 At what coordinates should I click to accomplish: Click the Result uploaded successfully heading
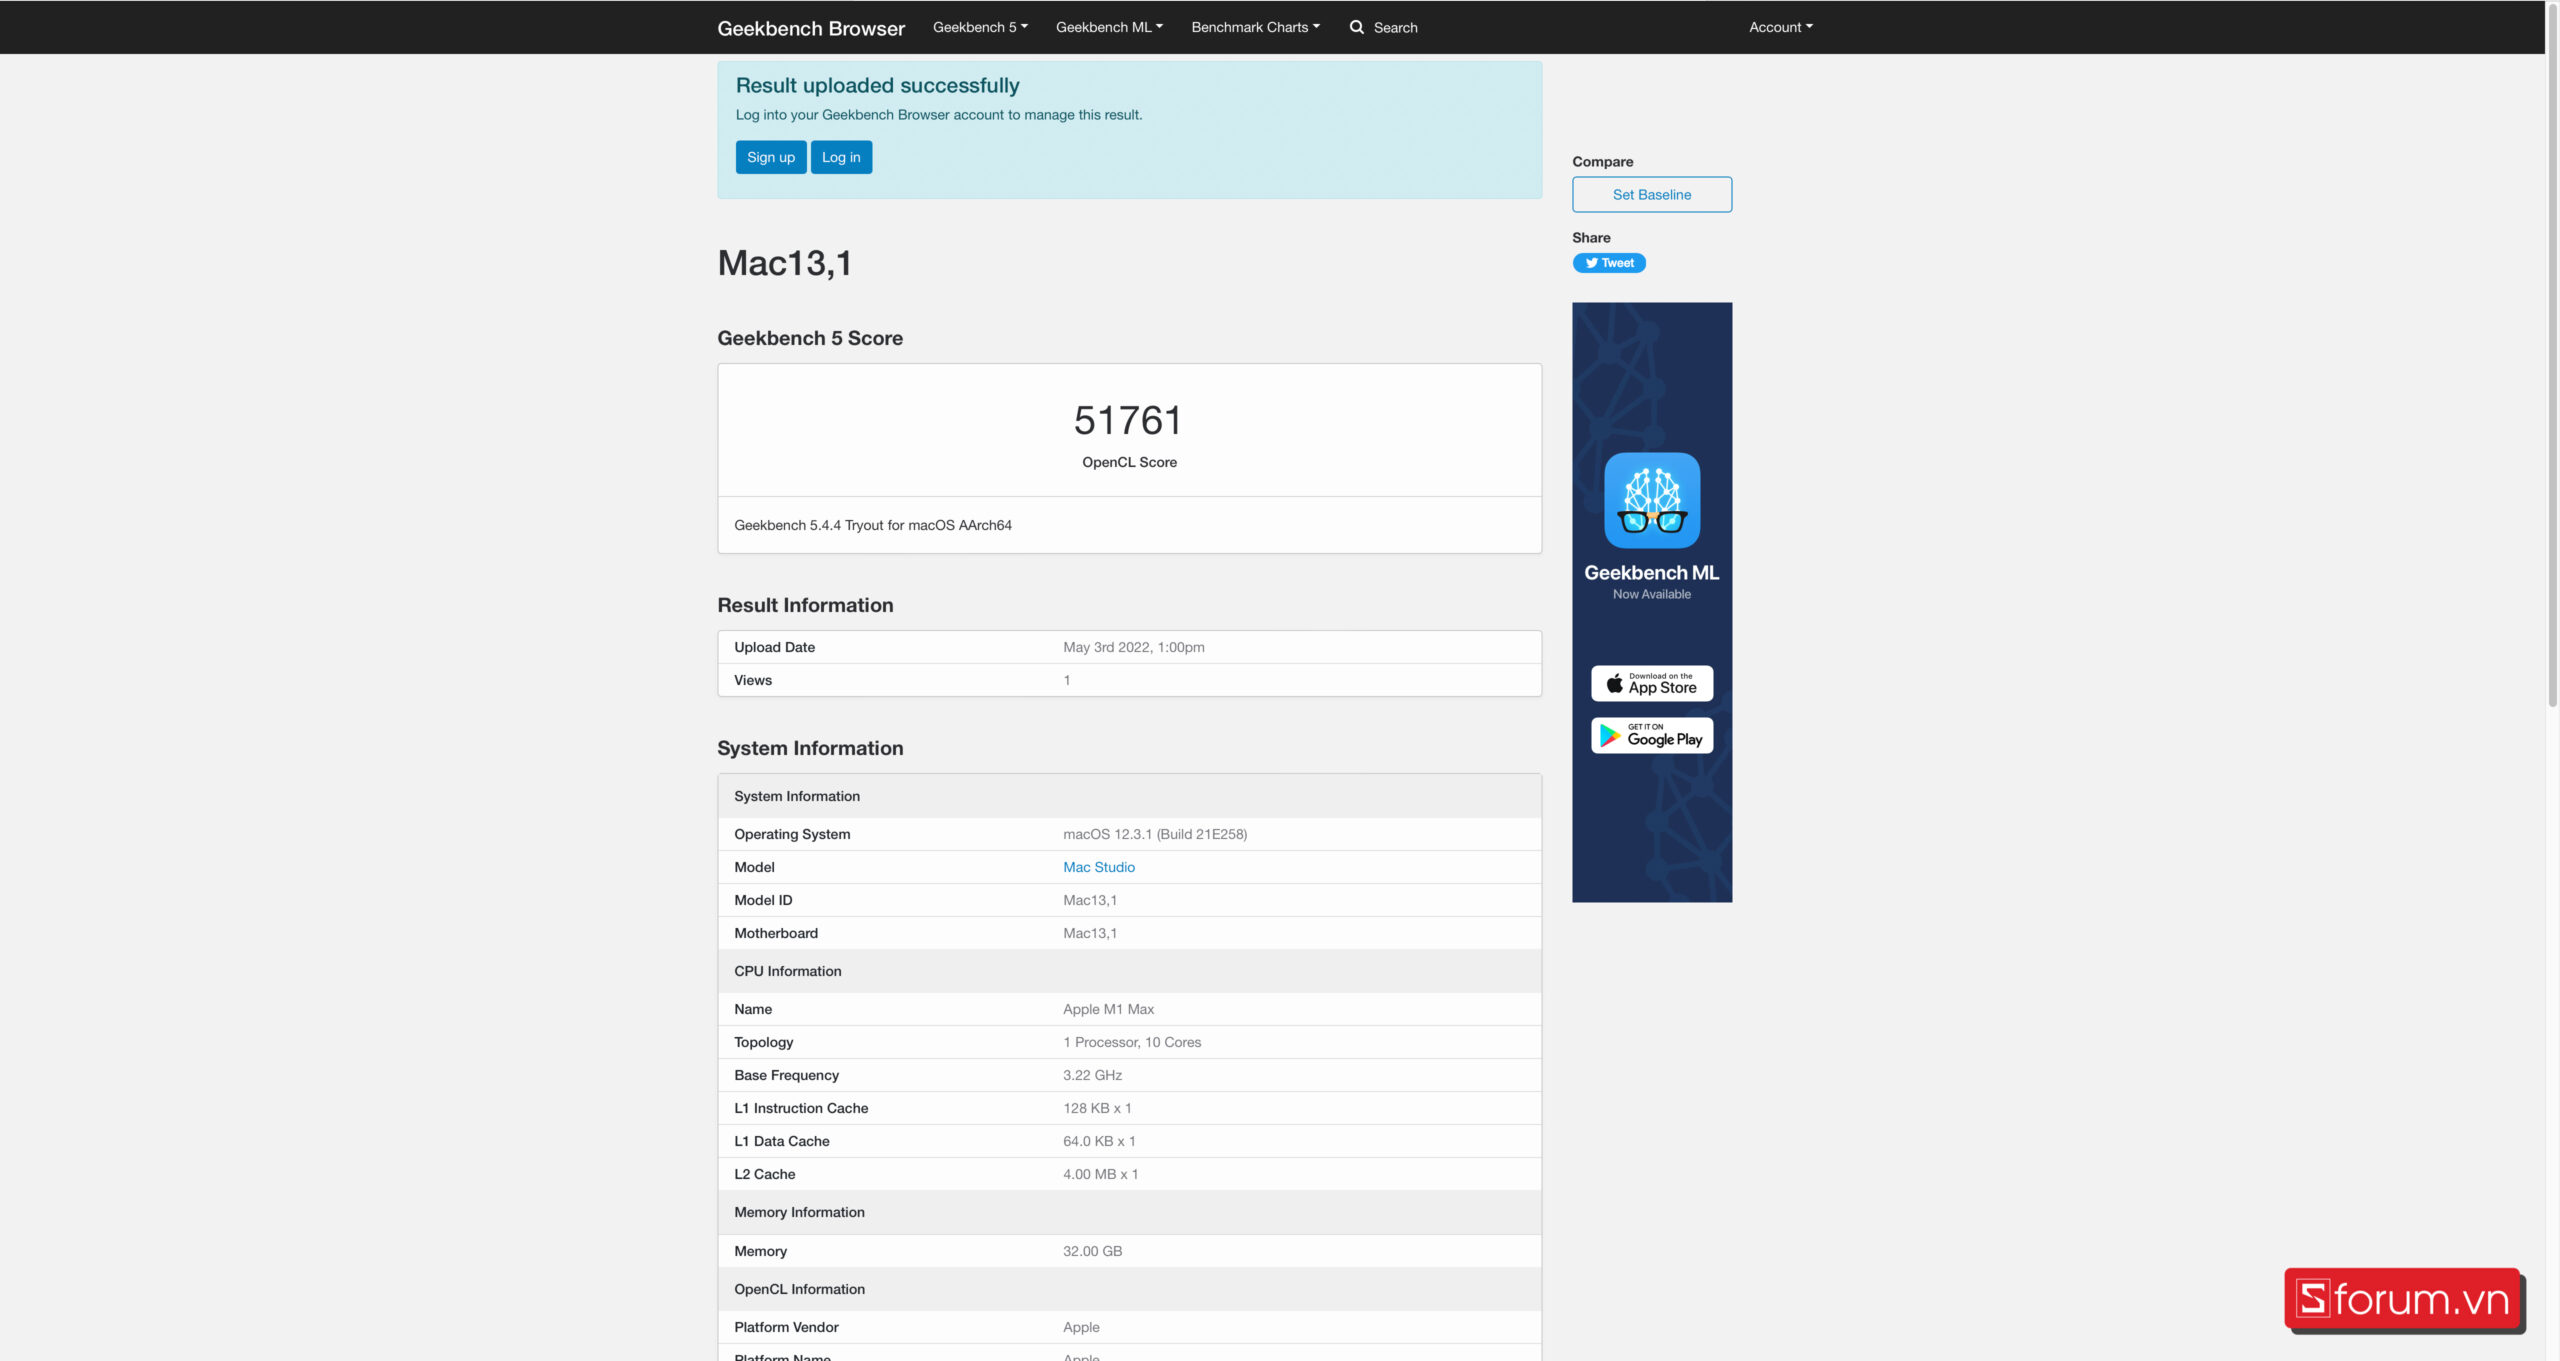click(x=877, y=85)
